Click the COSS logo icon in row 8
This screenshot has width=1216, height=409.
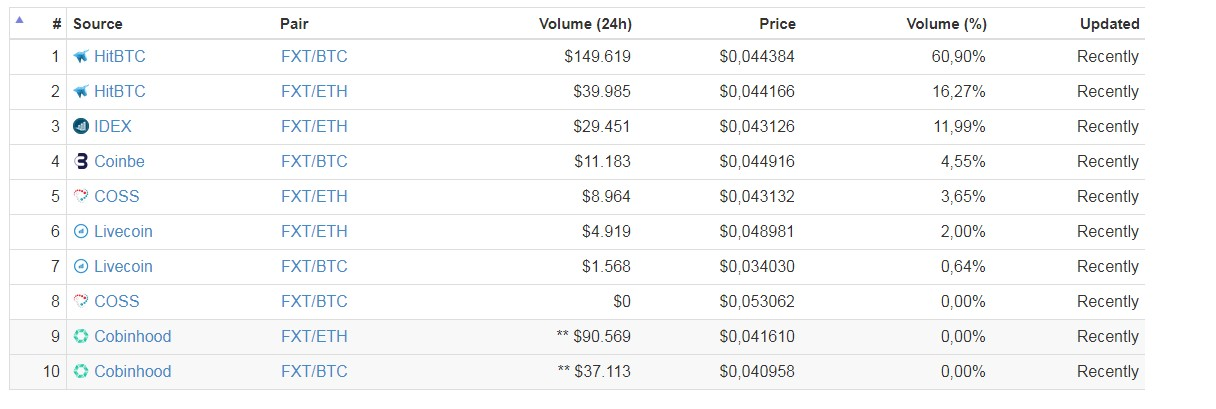[81, 302]
